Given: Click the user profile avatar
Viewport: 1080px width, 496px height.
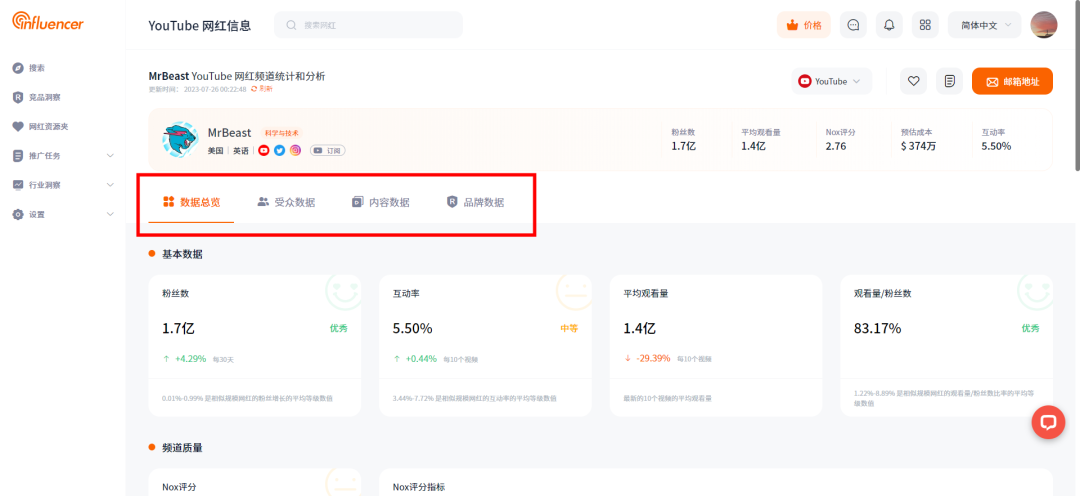Looking at the screenshot, I should (x=1044, y=25).
